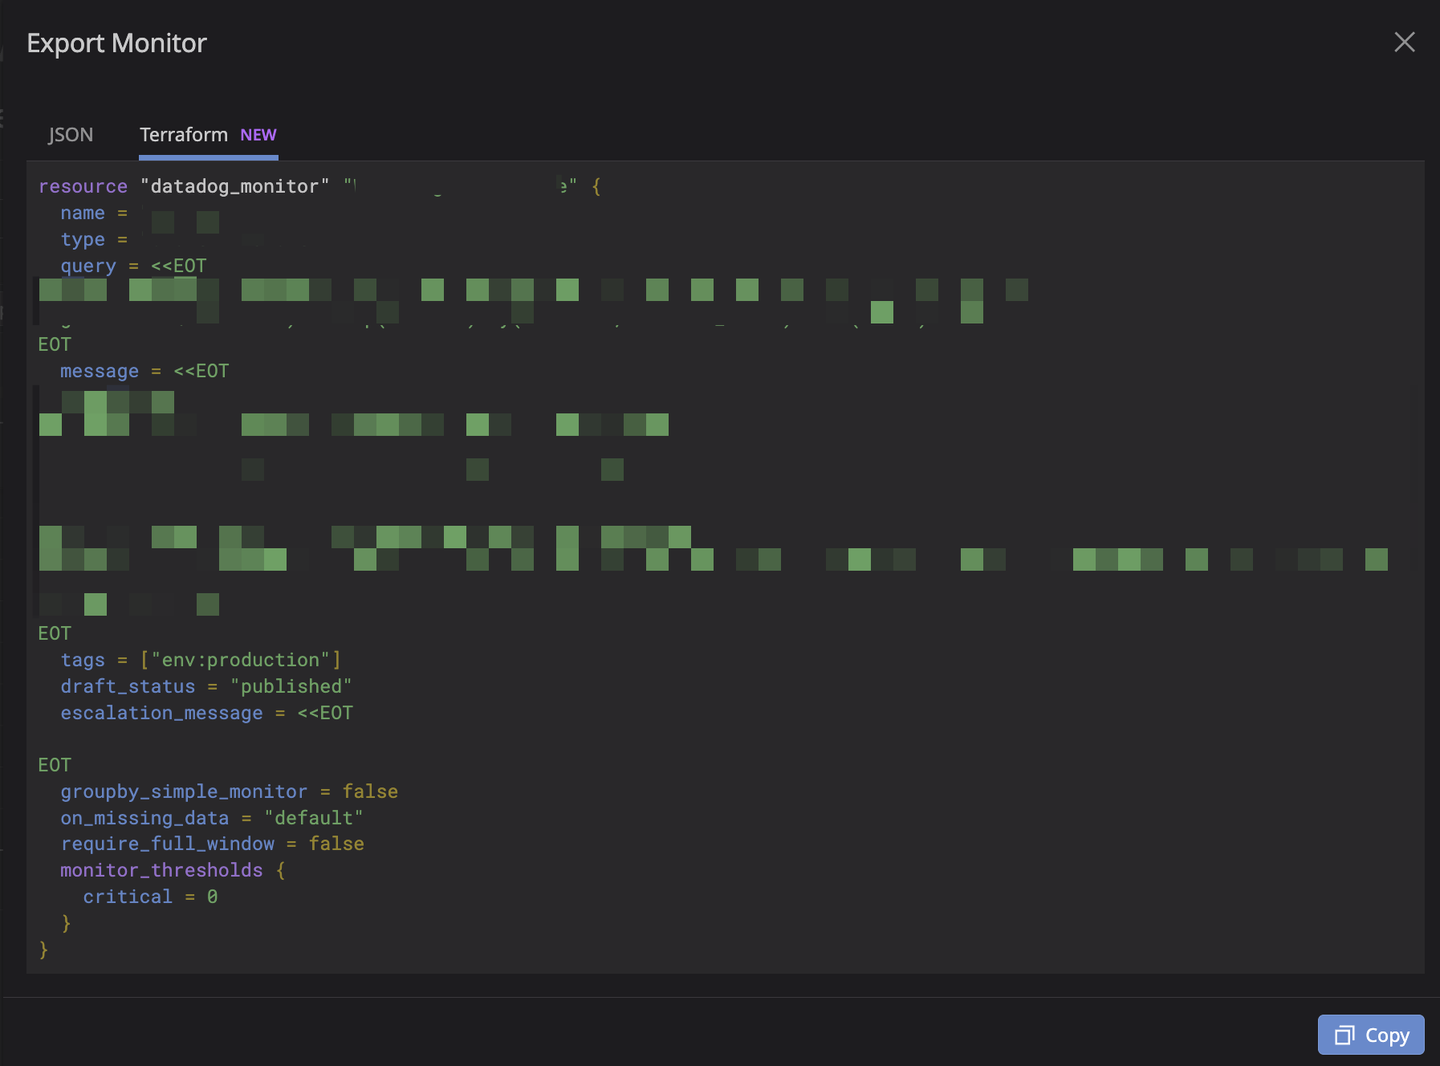Click the Export Monitor dialog title
The width and height of the screenshot is (1440, 1066).
click(x=117, y=43)
